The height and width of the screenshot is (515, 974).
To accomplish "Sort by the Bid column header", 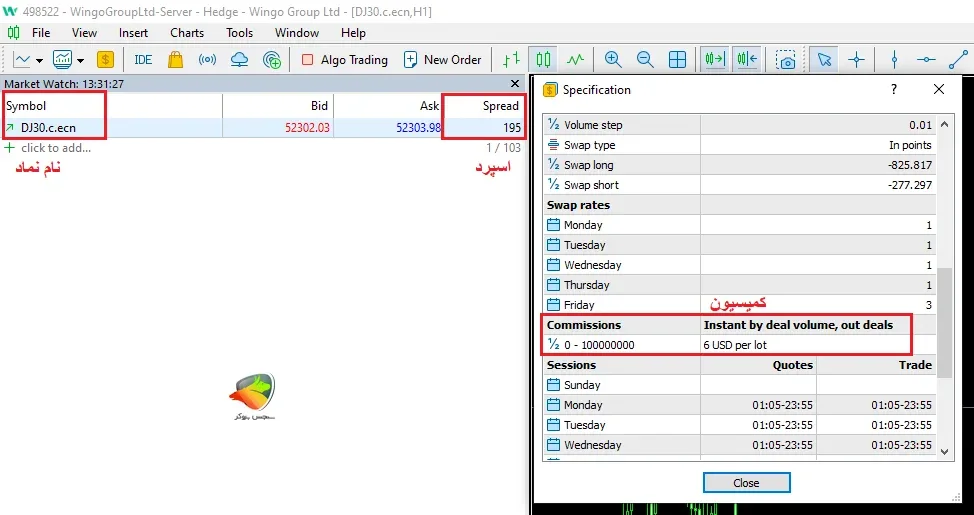I will [x=278, y=106].
